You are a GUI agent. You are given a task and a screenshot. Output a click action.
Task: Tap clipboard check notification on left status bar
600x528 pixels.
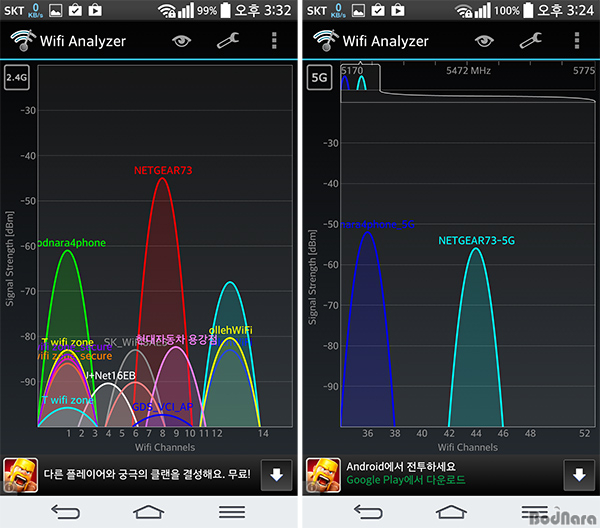click(75, 10)
